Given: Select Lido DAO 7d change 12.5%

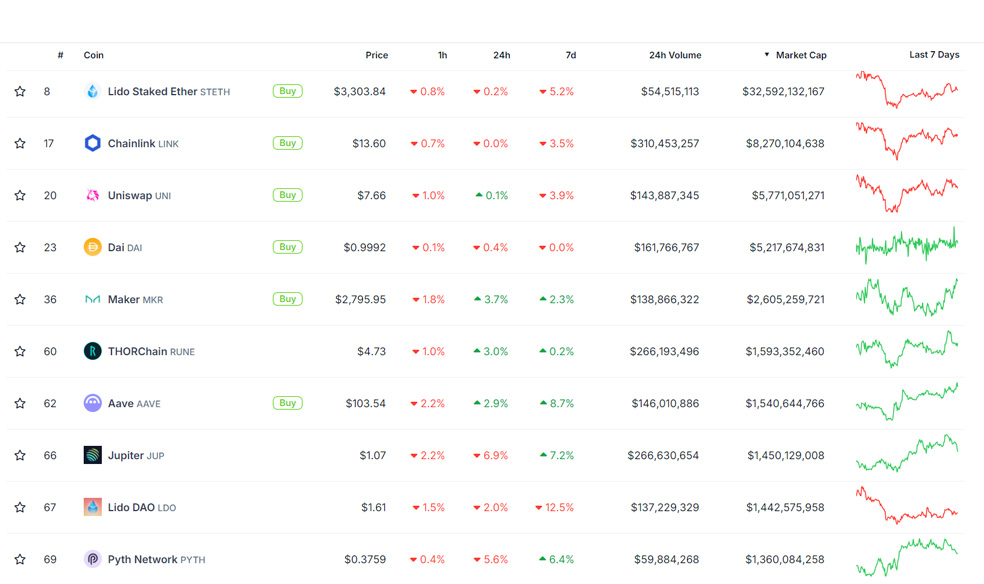Looking at the screenshot, I should tap(554, 507).
